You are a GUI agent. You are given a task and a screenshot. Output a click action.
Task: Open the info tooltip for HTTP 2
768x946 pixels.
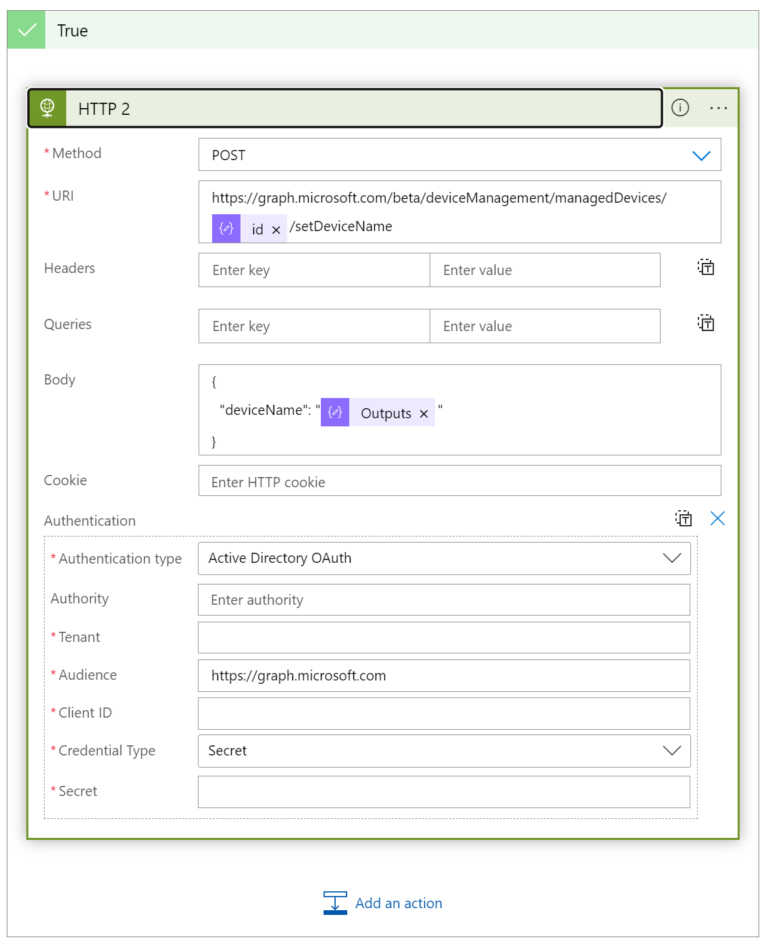(x=680, y=107)
